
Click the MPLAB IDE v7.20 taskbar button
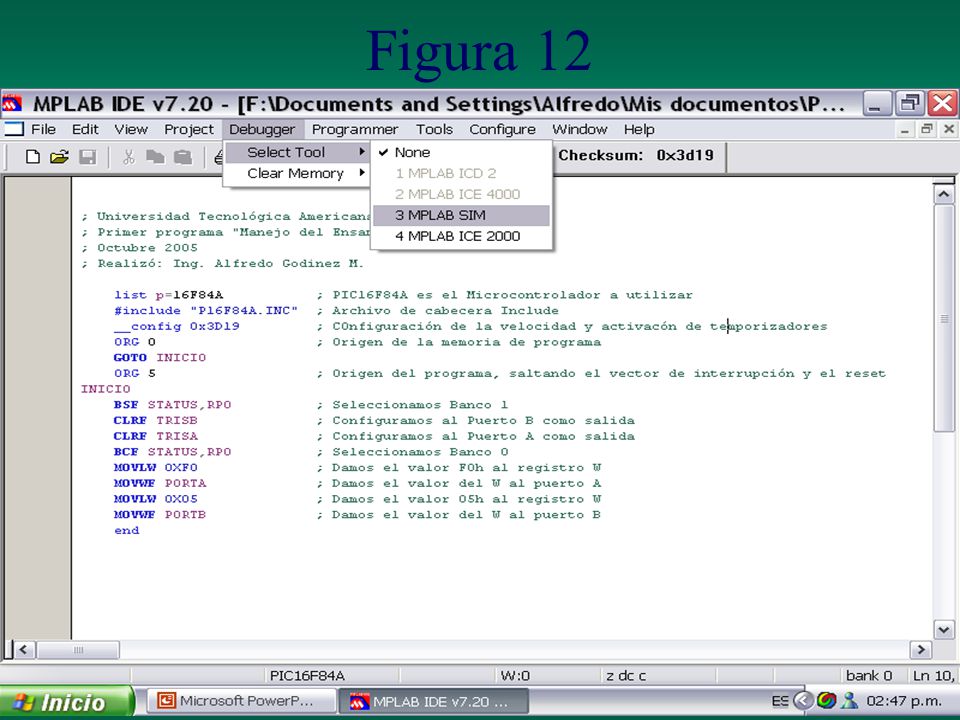click(x=434, y=701)
